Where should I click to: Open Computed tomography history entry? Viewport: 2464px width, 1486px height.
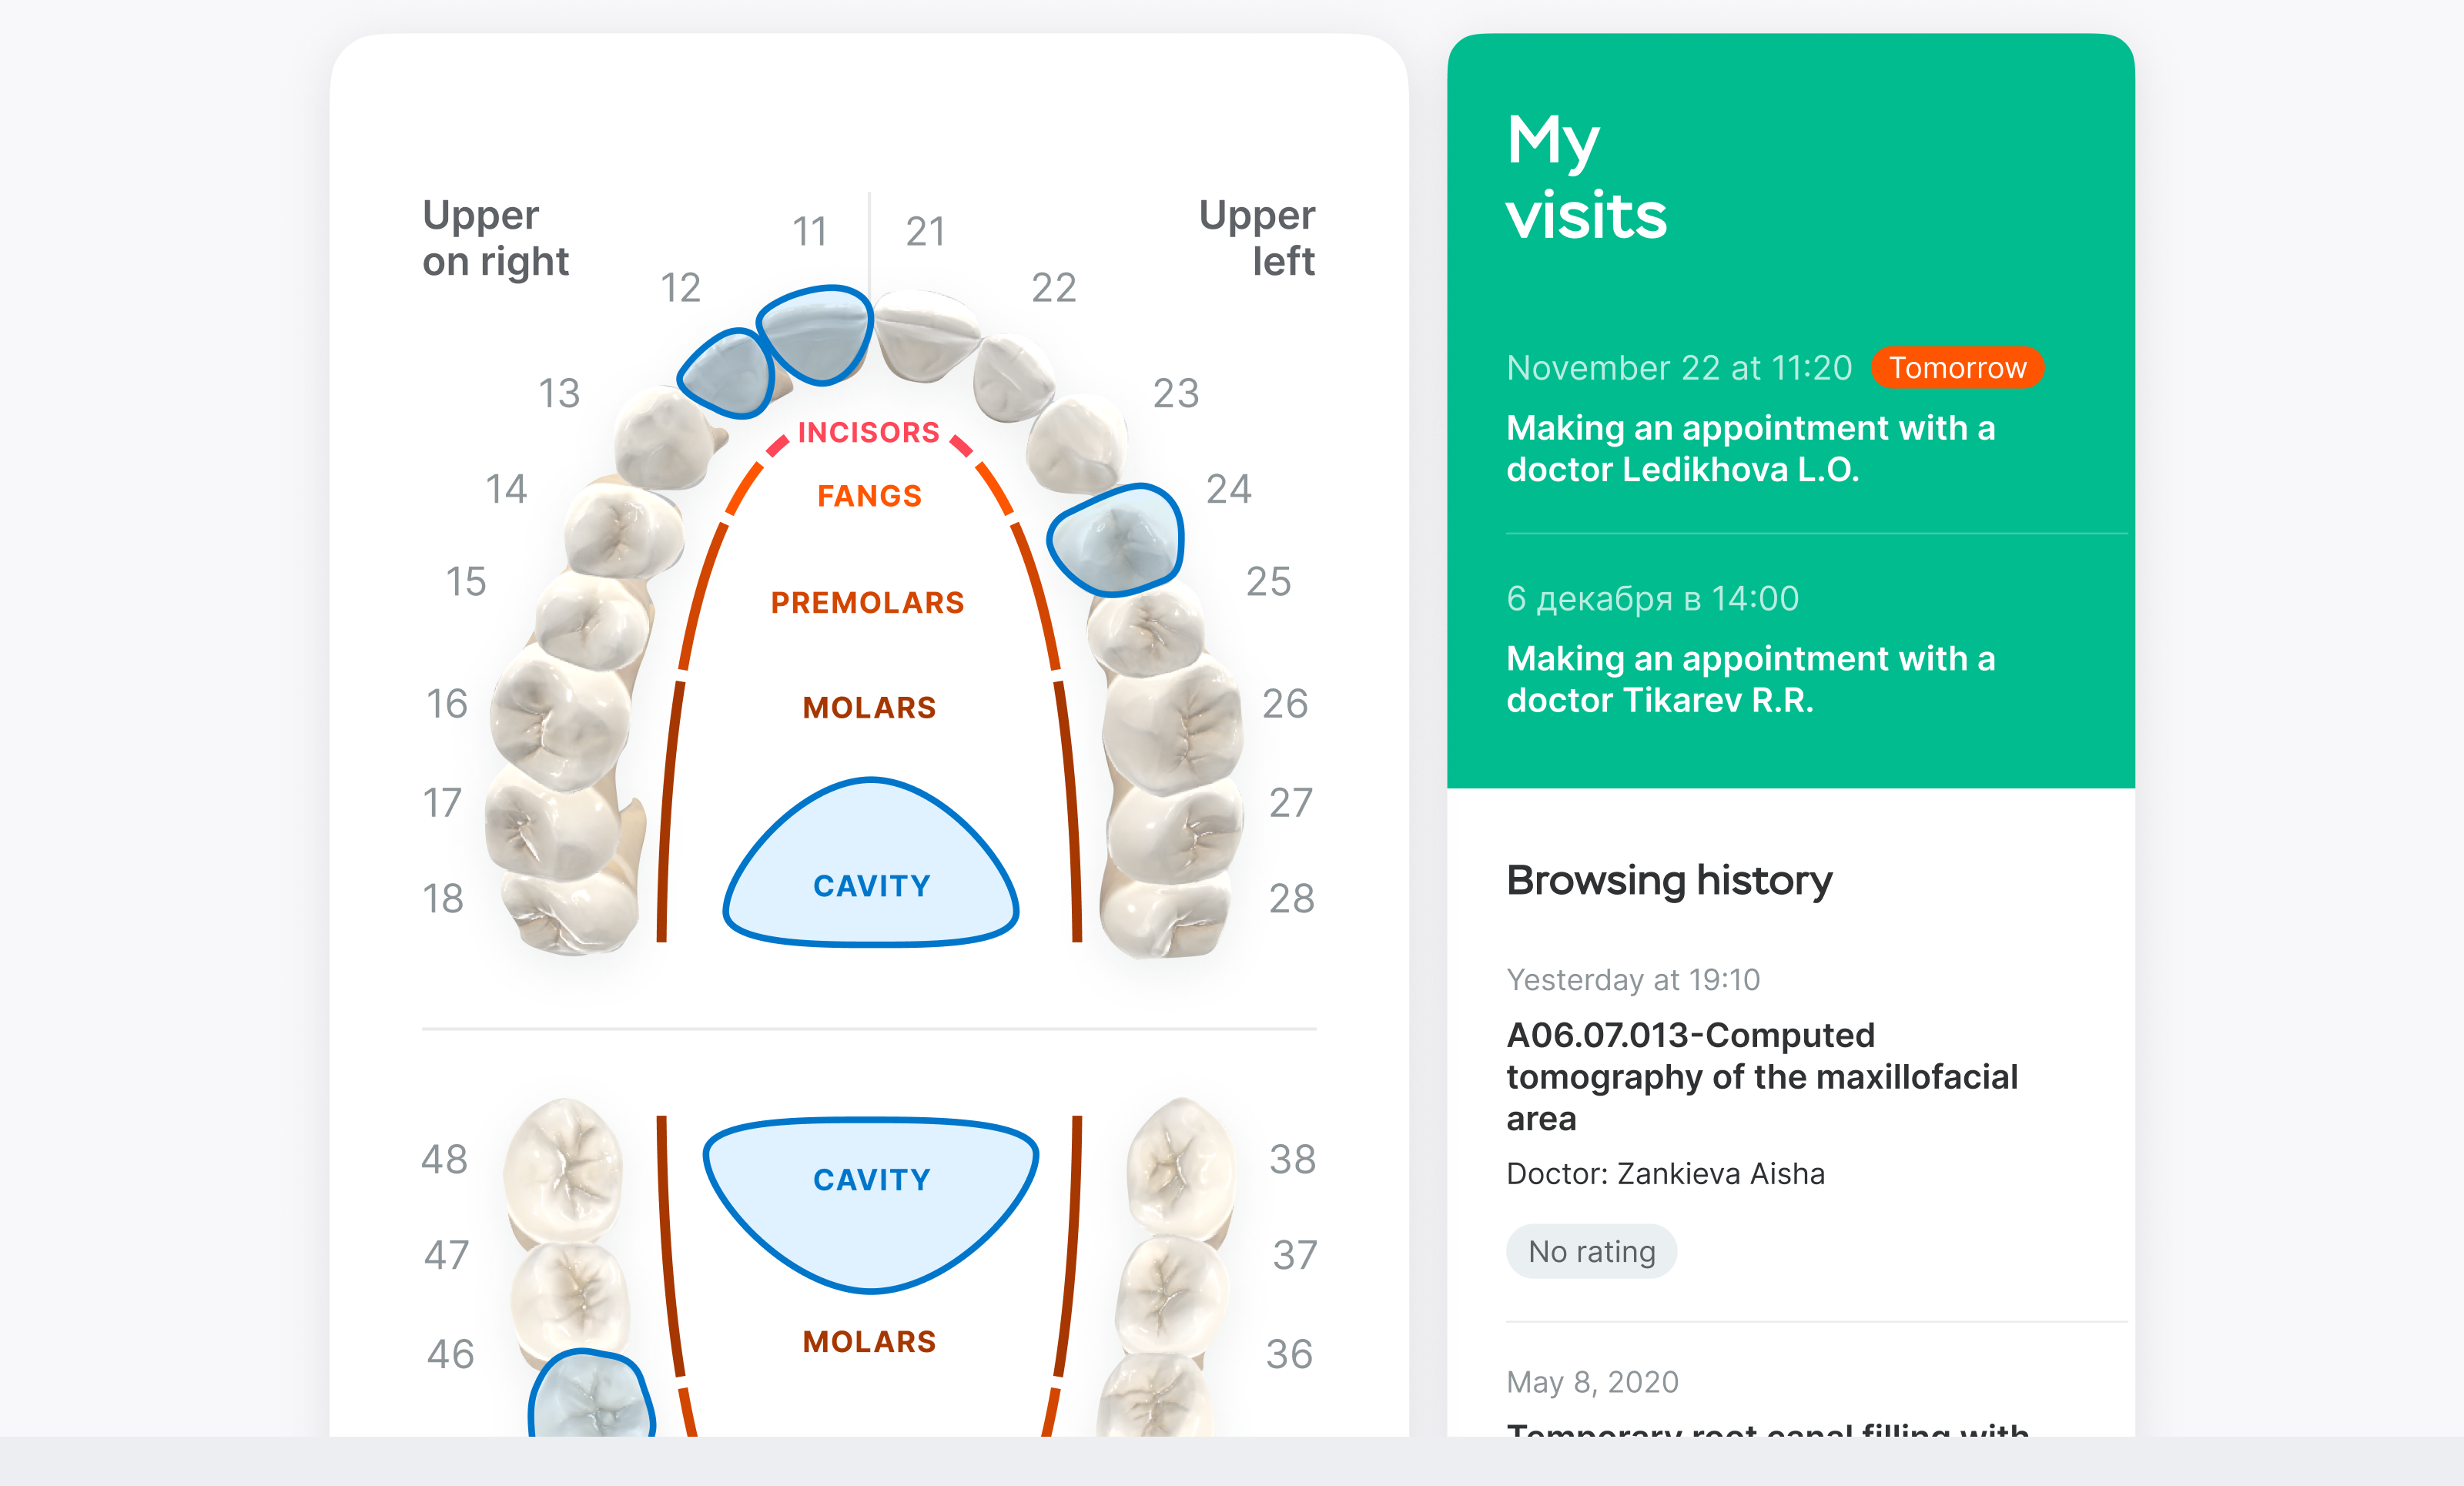point(1762,1076)
